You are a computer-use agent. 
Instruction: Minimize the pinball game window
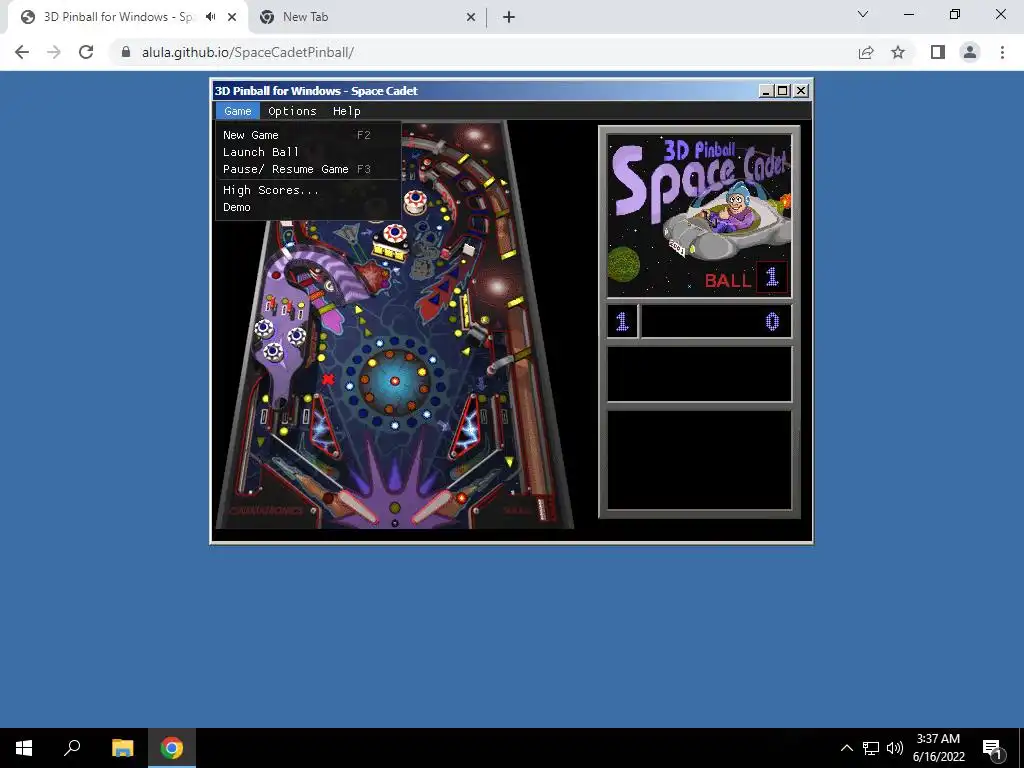click(x=766, y=91)
